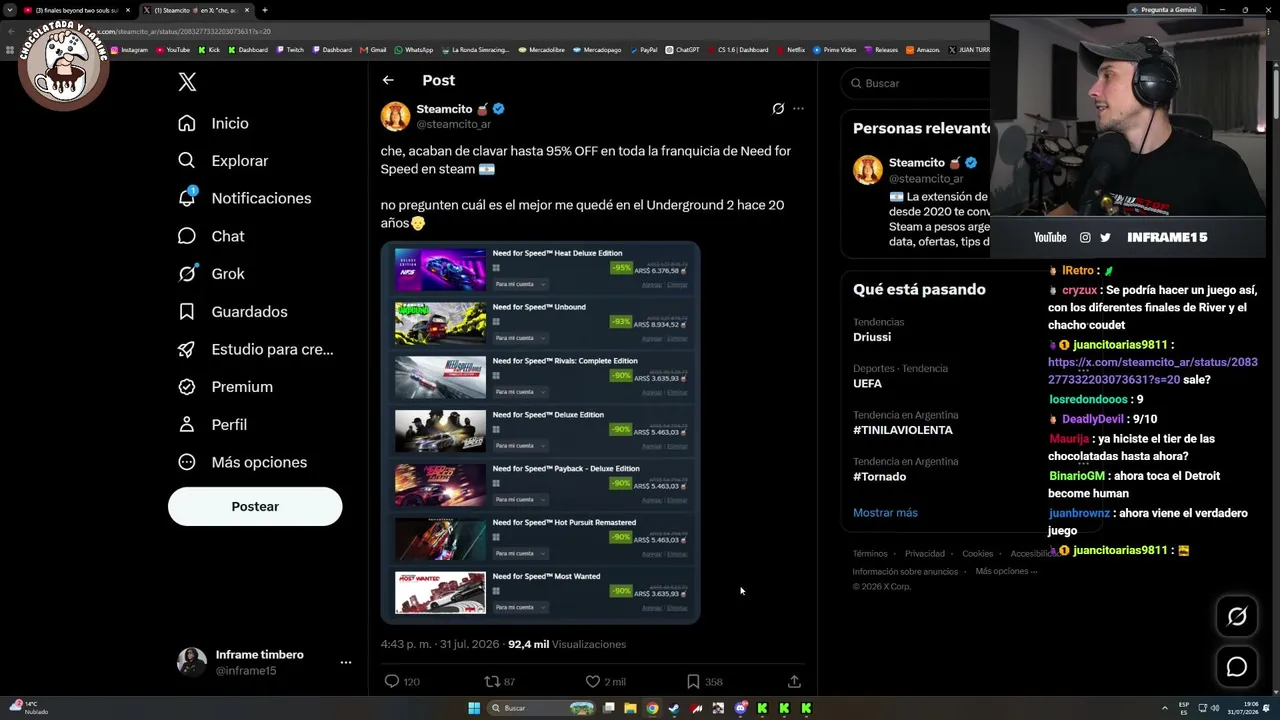Open Notificaciones in the sidebar

pyautogui.click(x=244, y=198)
